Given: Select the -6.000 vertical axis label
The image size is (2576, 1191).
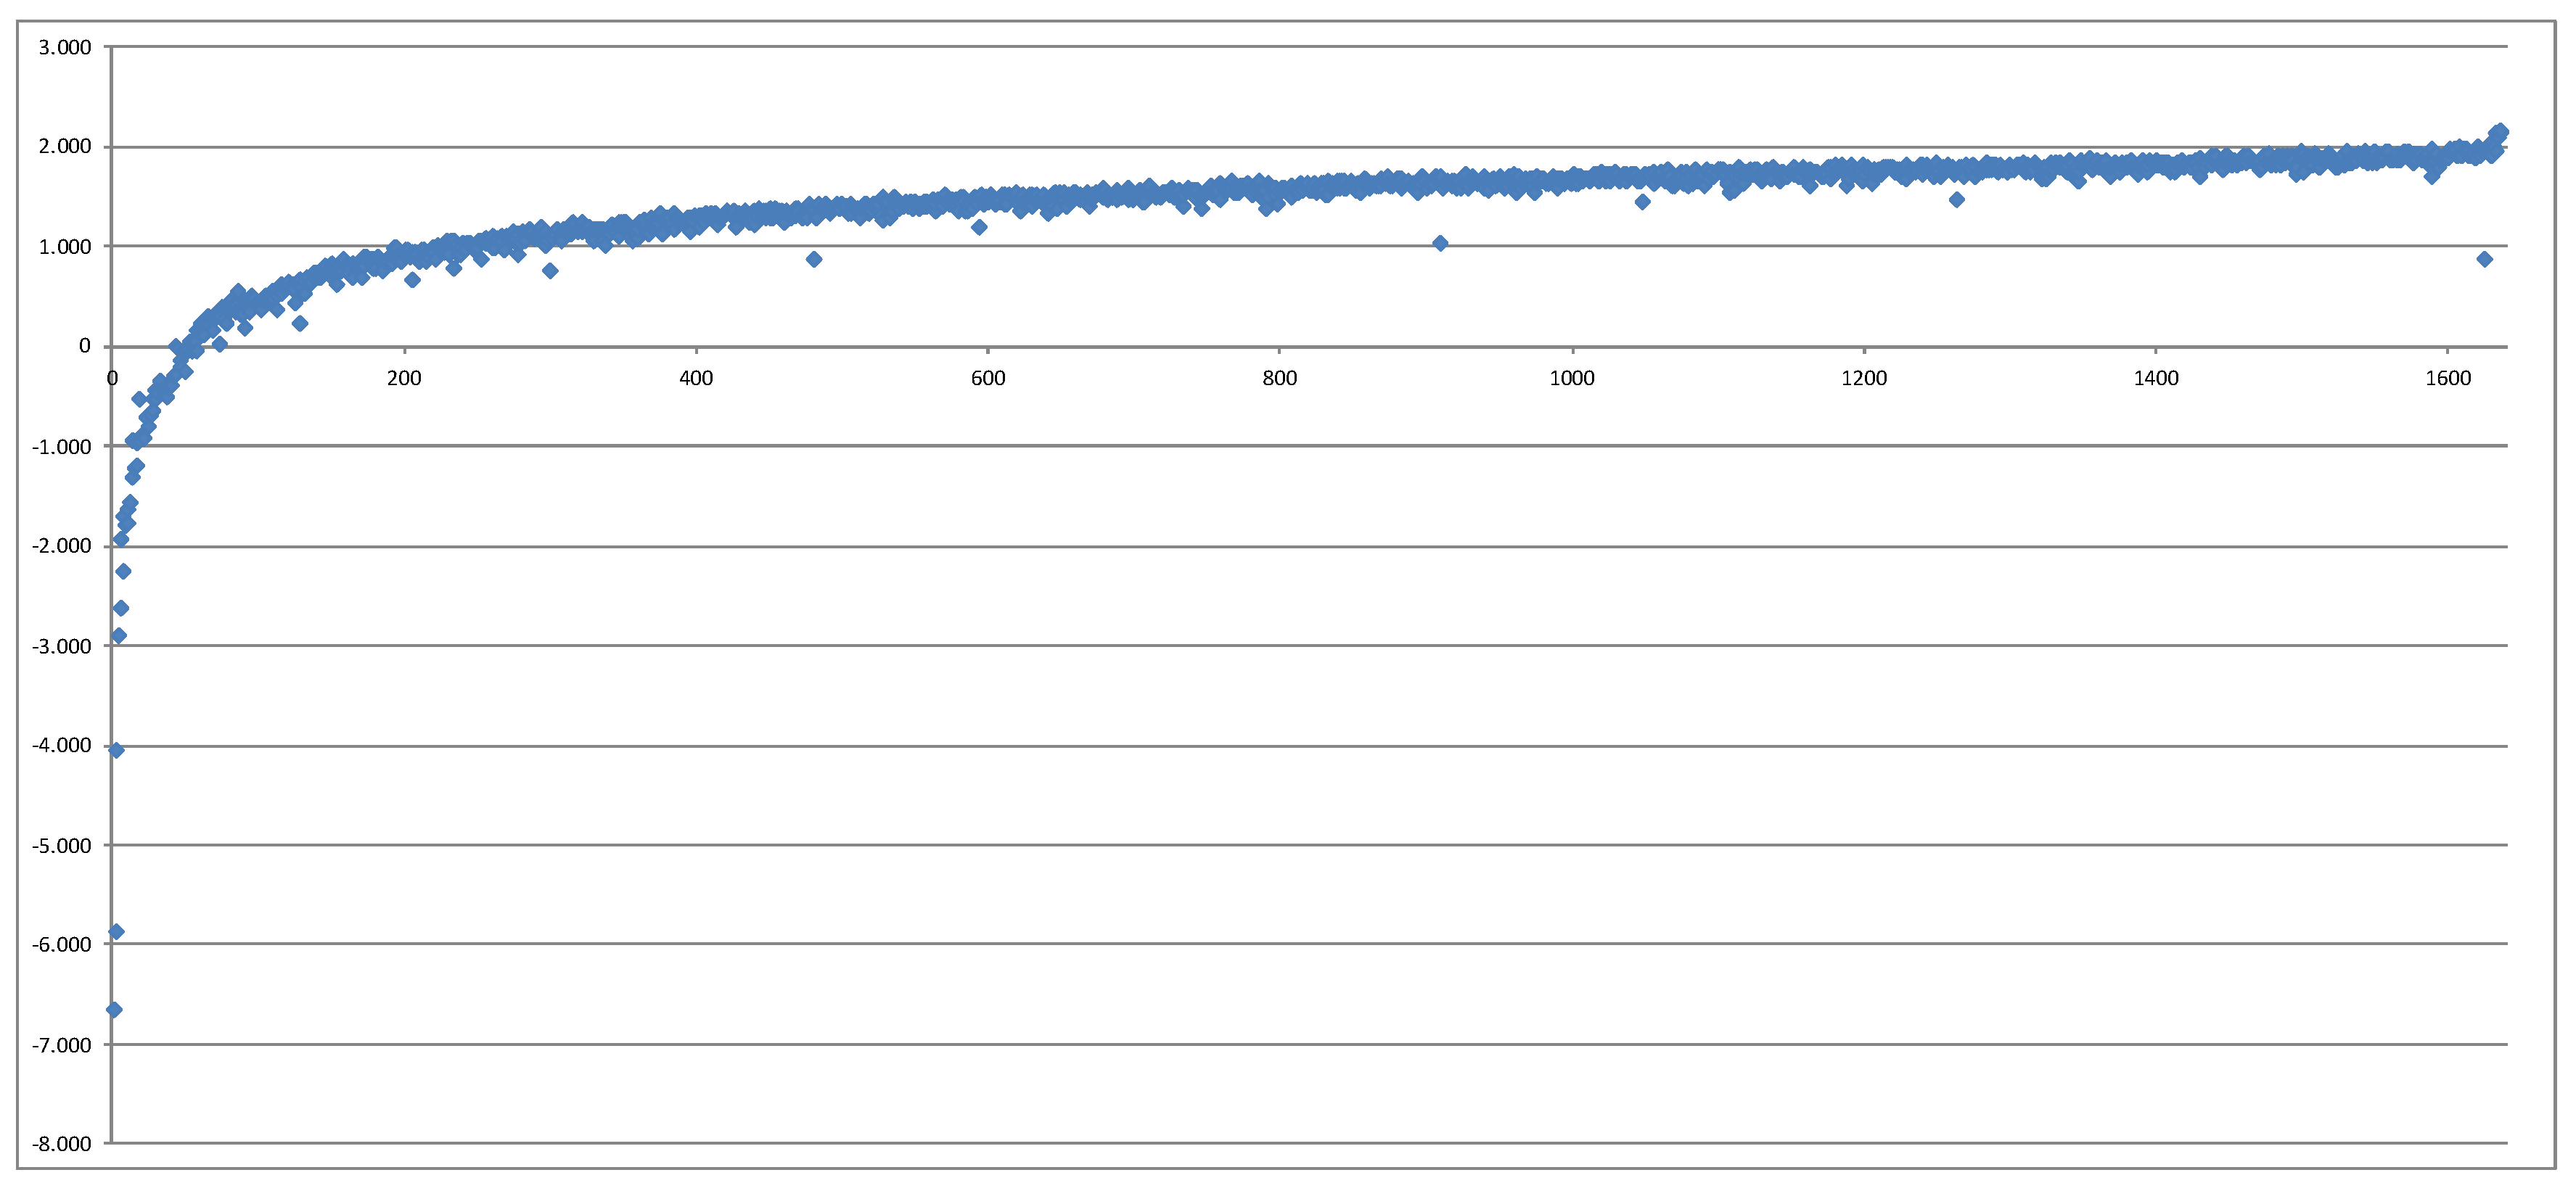Looking at the screenshot, I should point(62,944).
